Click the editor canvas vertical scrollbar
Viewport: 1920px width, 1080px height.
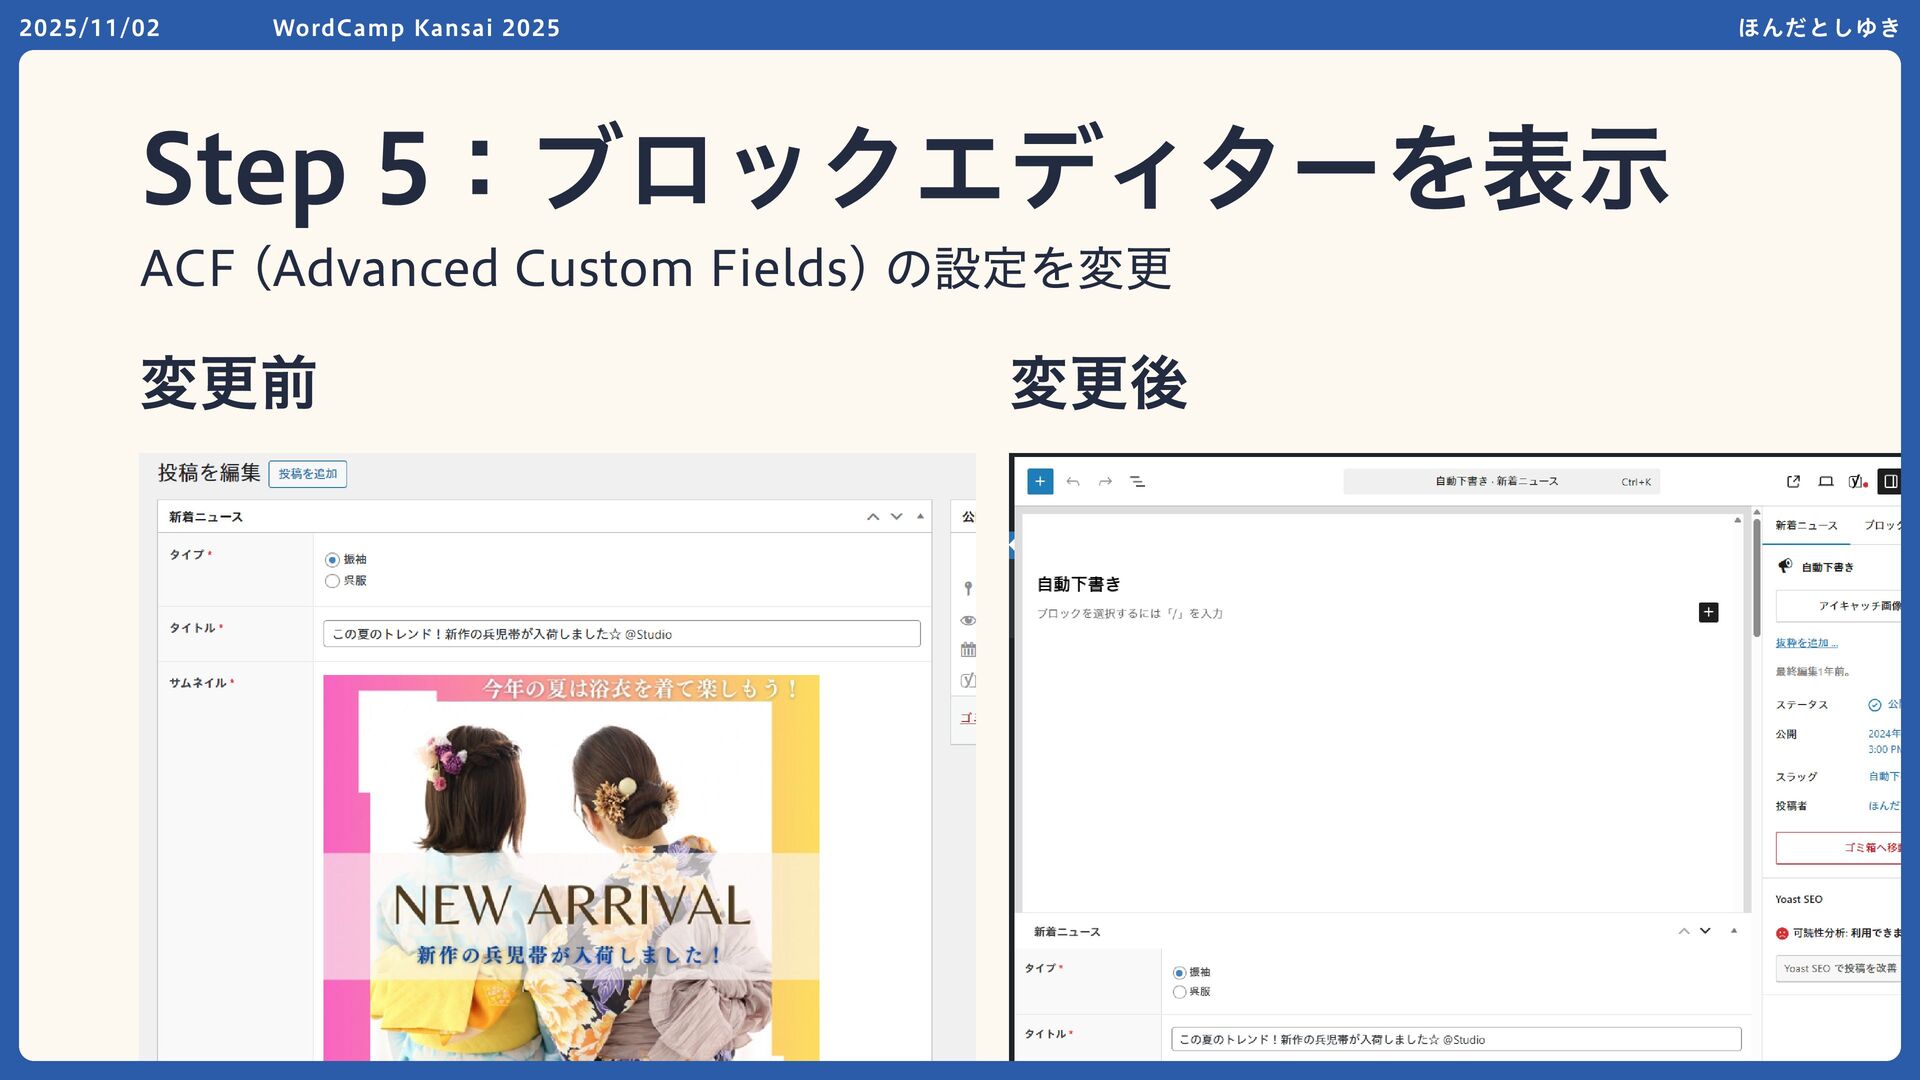coord(1756,580)
